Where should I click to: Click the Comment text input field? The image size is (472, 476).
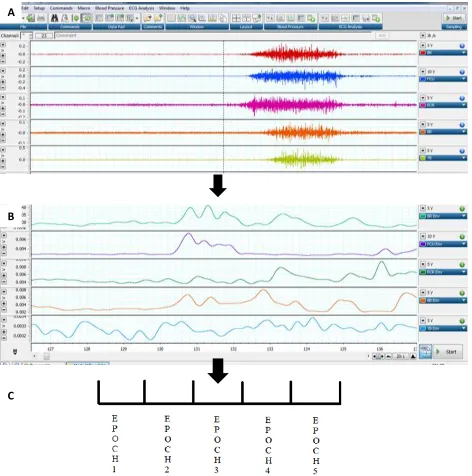tap(213, 35)
